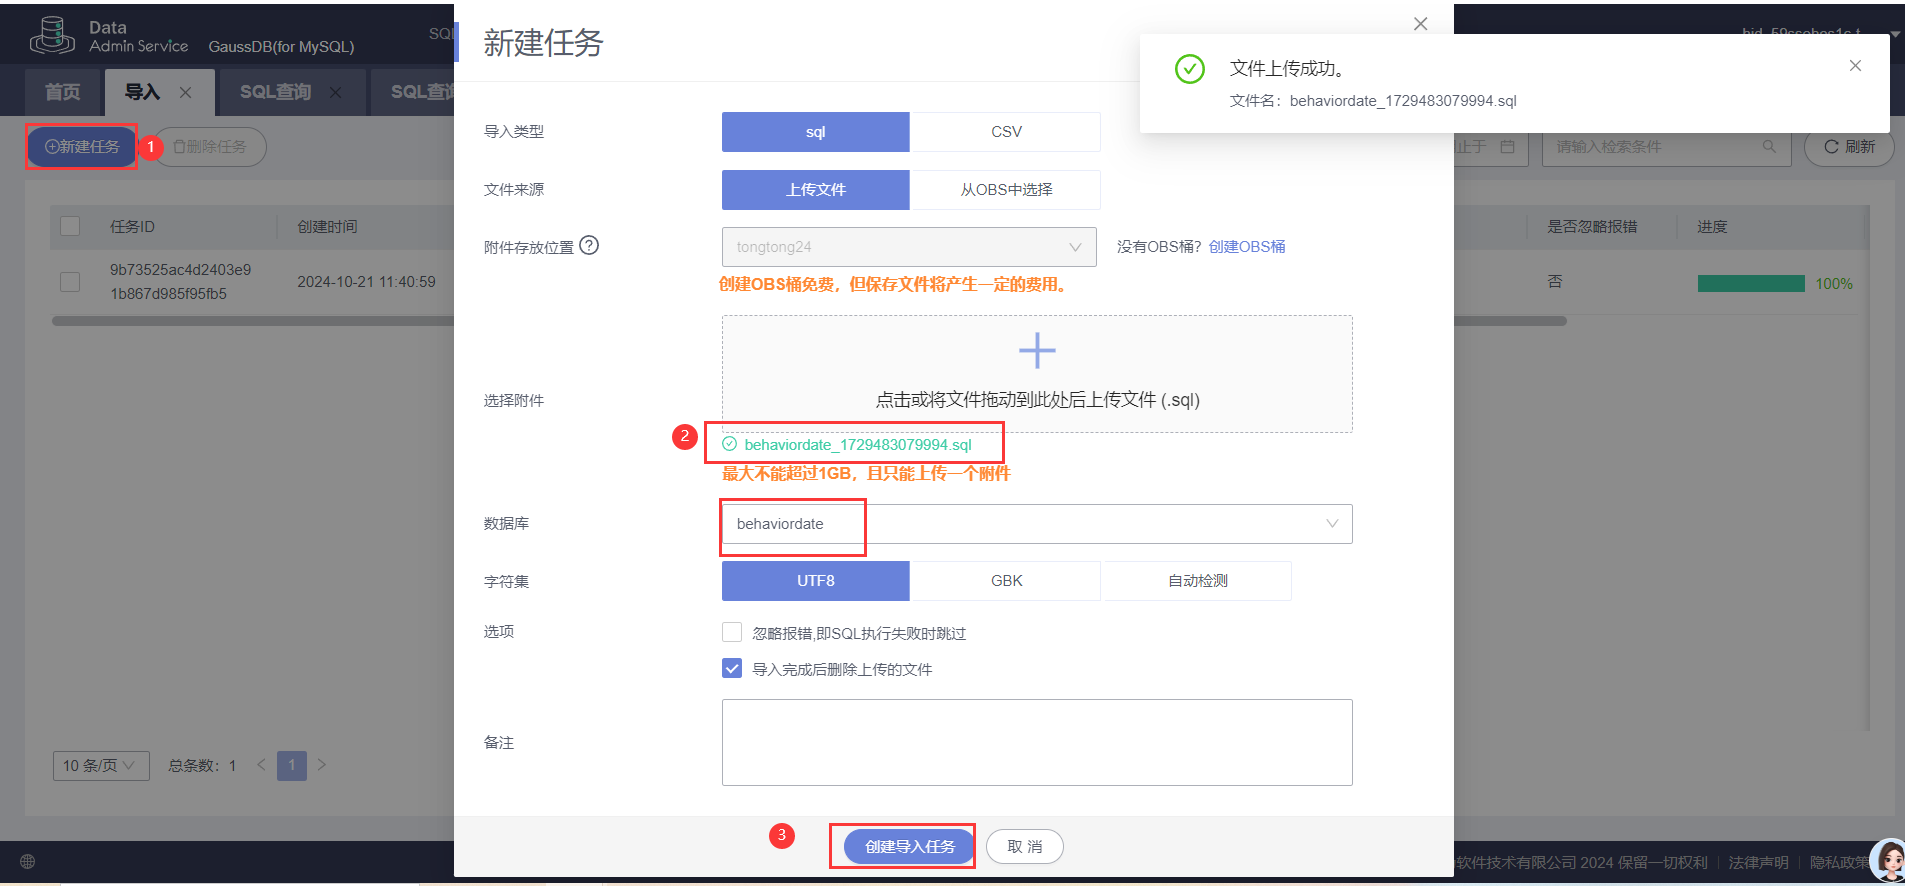Click the plus icon in the upload area
Screen dimensions: 1905x886
click(x=1037, y=350)
